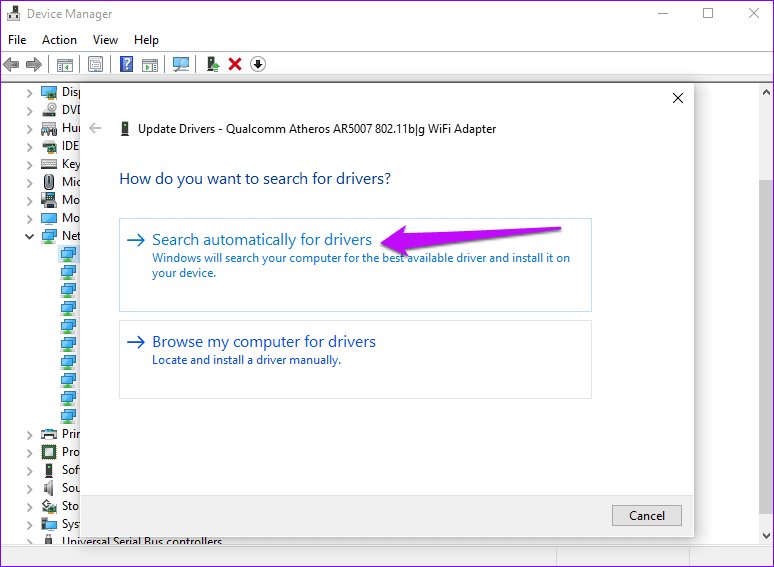Close the Update Drivers dialog with X
Image resolution: width=774 pixels, height=567 pixels.
[x=678, y=98]
